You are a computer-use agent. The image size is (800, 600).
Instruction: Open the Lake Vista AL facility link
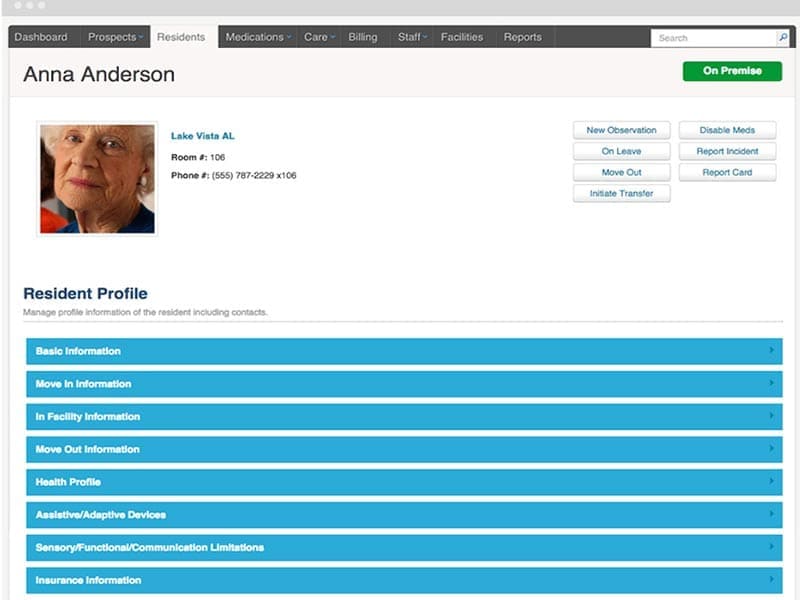point(201,134)
